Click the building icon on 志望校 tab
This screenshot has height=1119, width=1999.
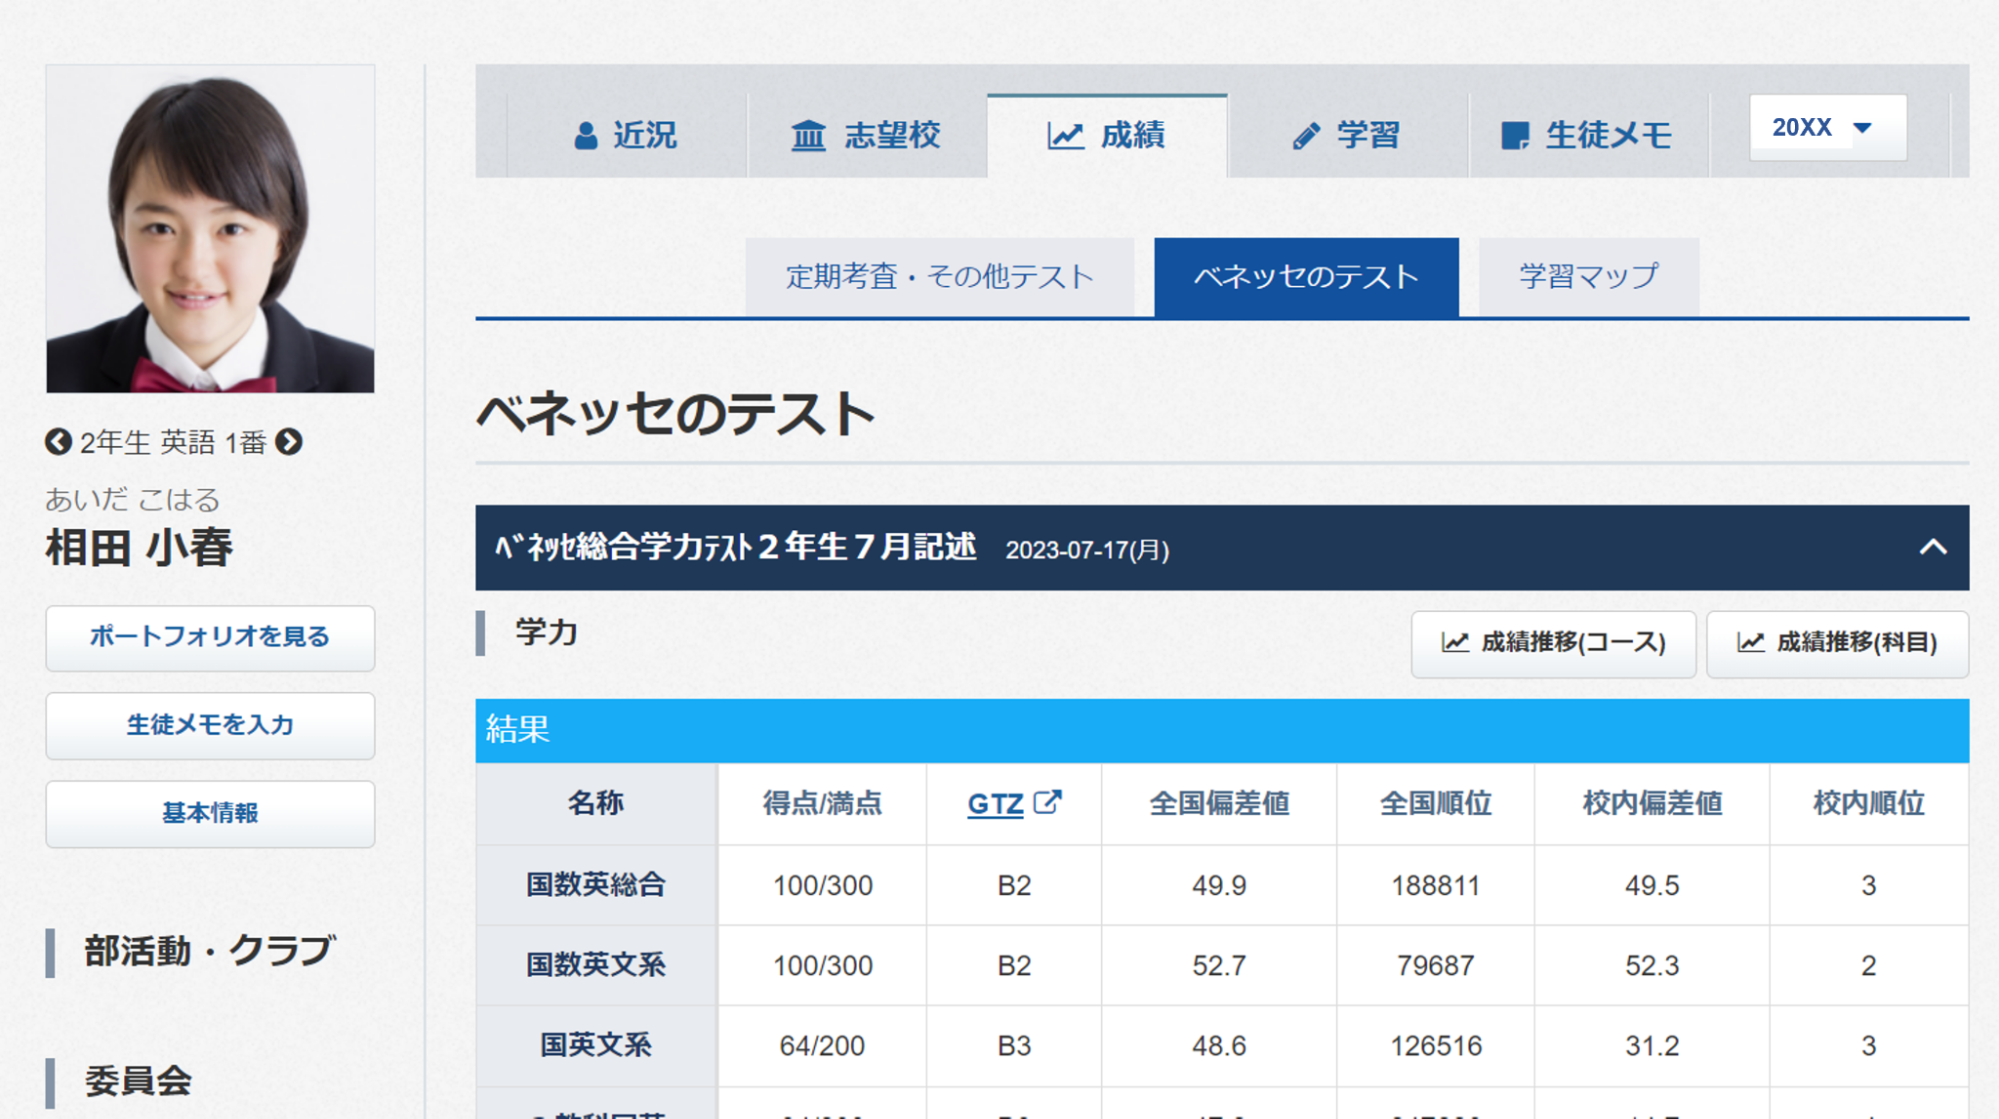coord(808,135)
